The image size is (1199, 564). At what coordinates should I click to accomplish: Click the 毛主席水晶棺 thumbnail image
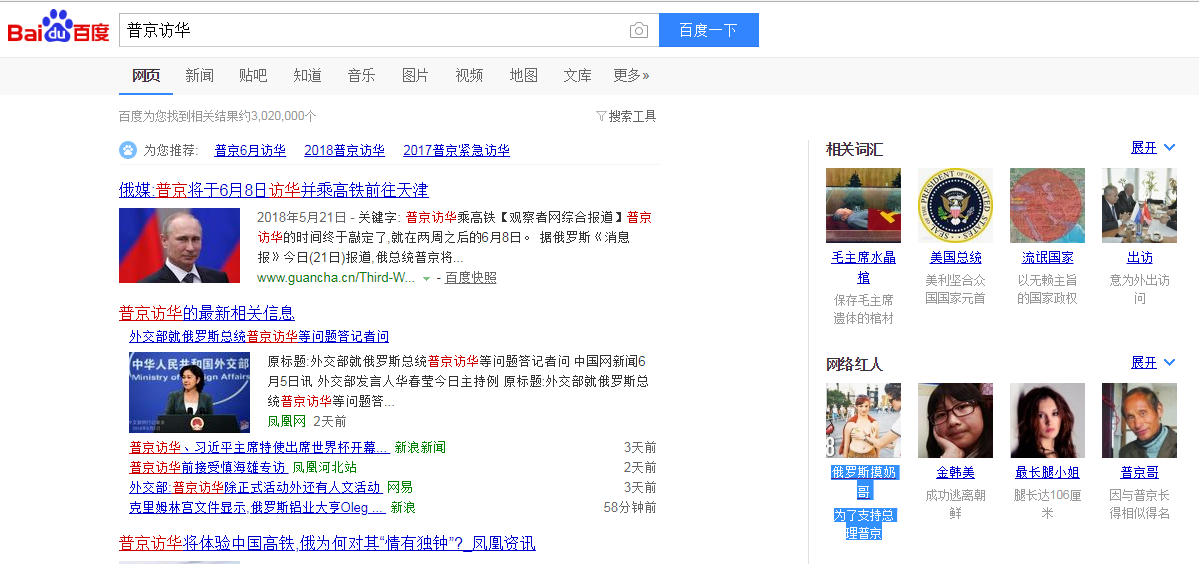coord(863,205)
